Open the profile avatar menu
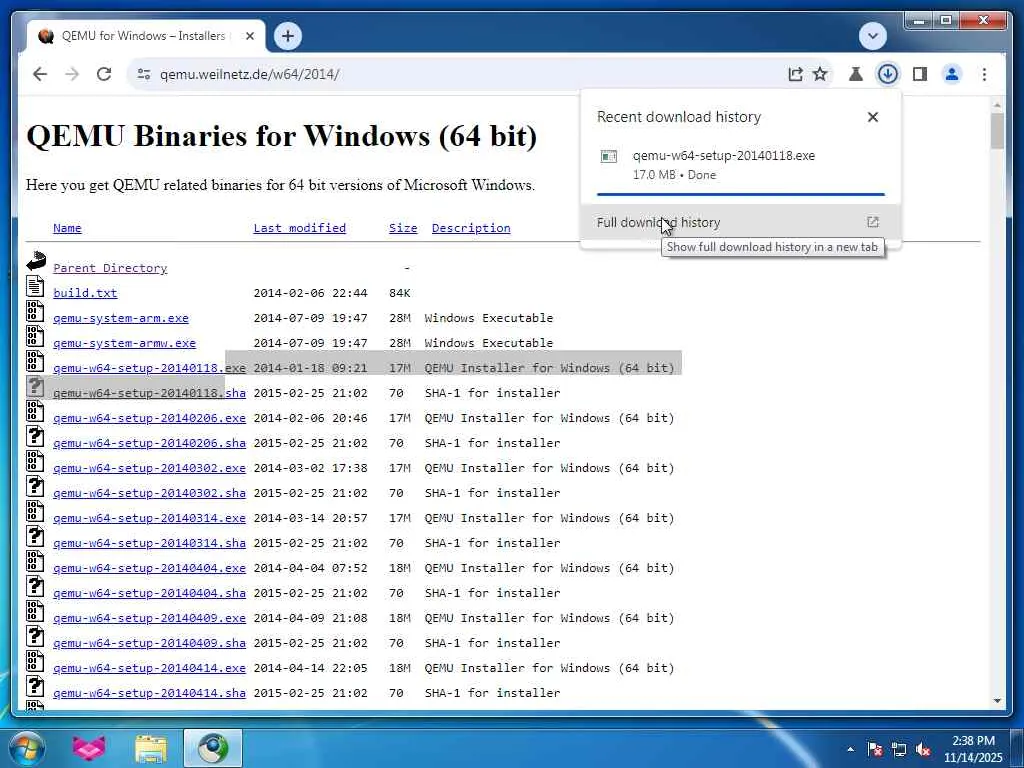Image resolution: width=1024 pixels, height=768 pixels. tap(952, 74)
